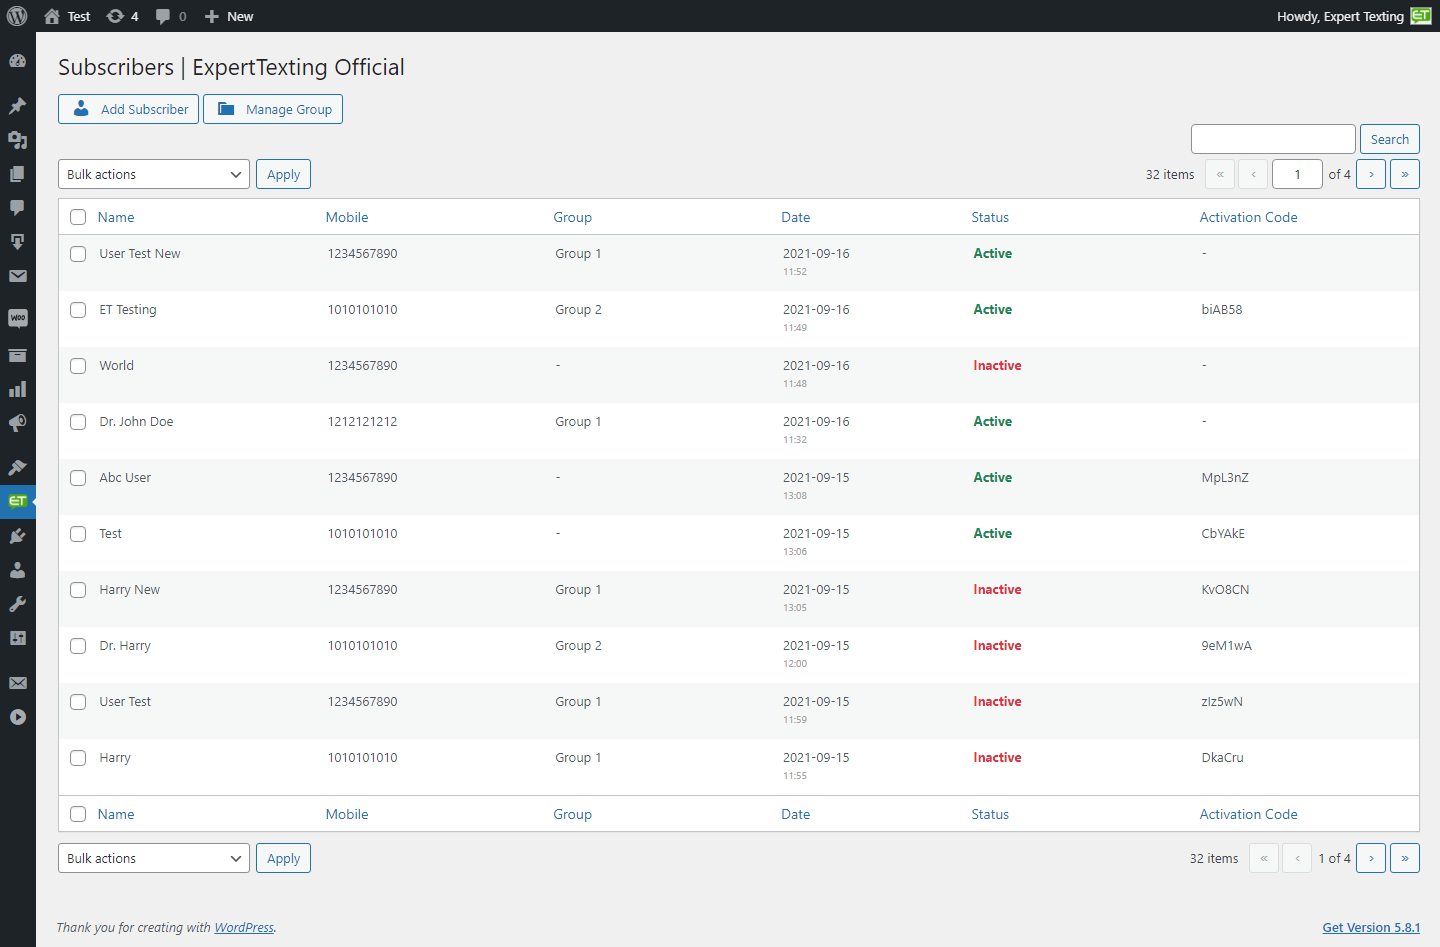Select the green ET ExpertTexting sidebar icon

pos(17,501)
